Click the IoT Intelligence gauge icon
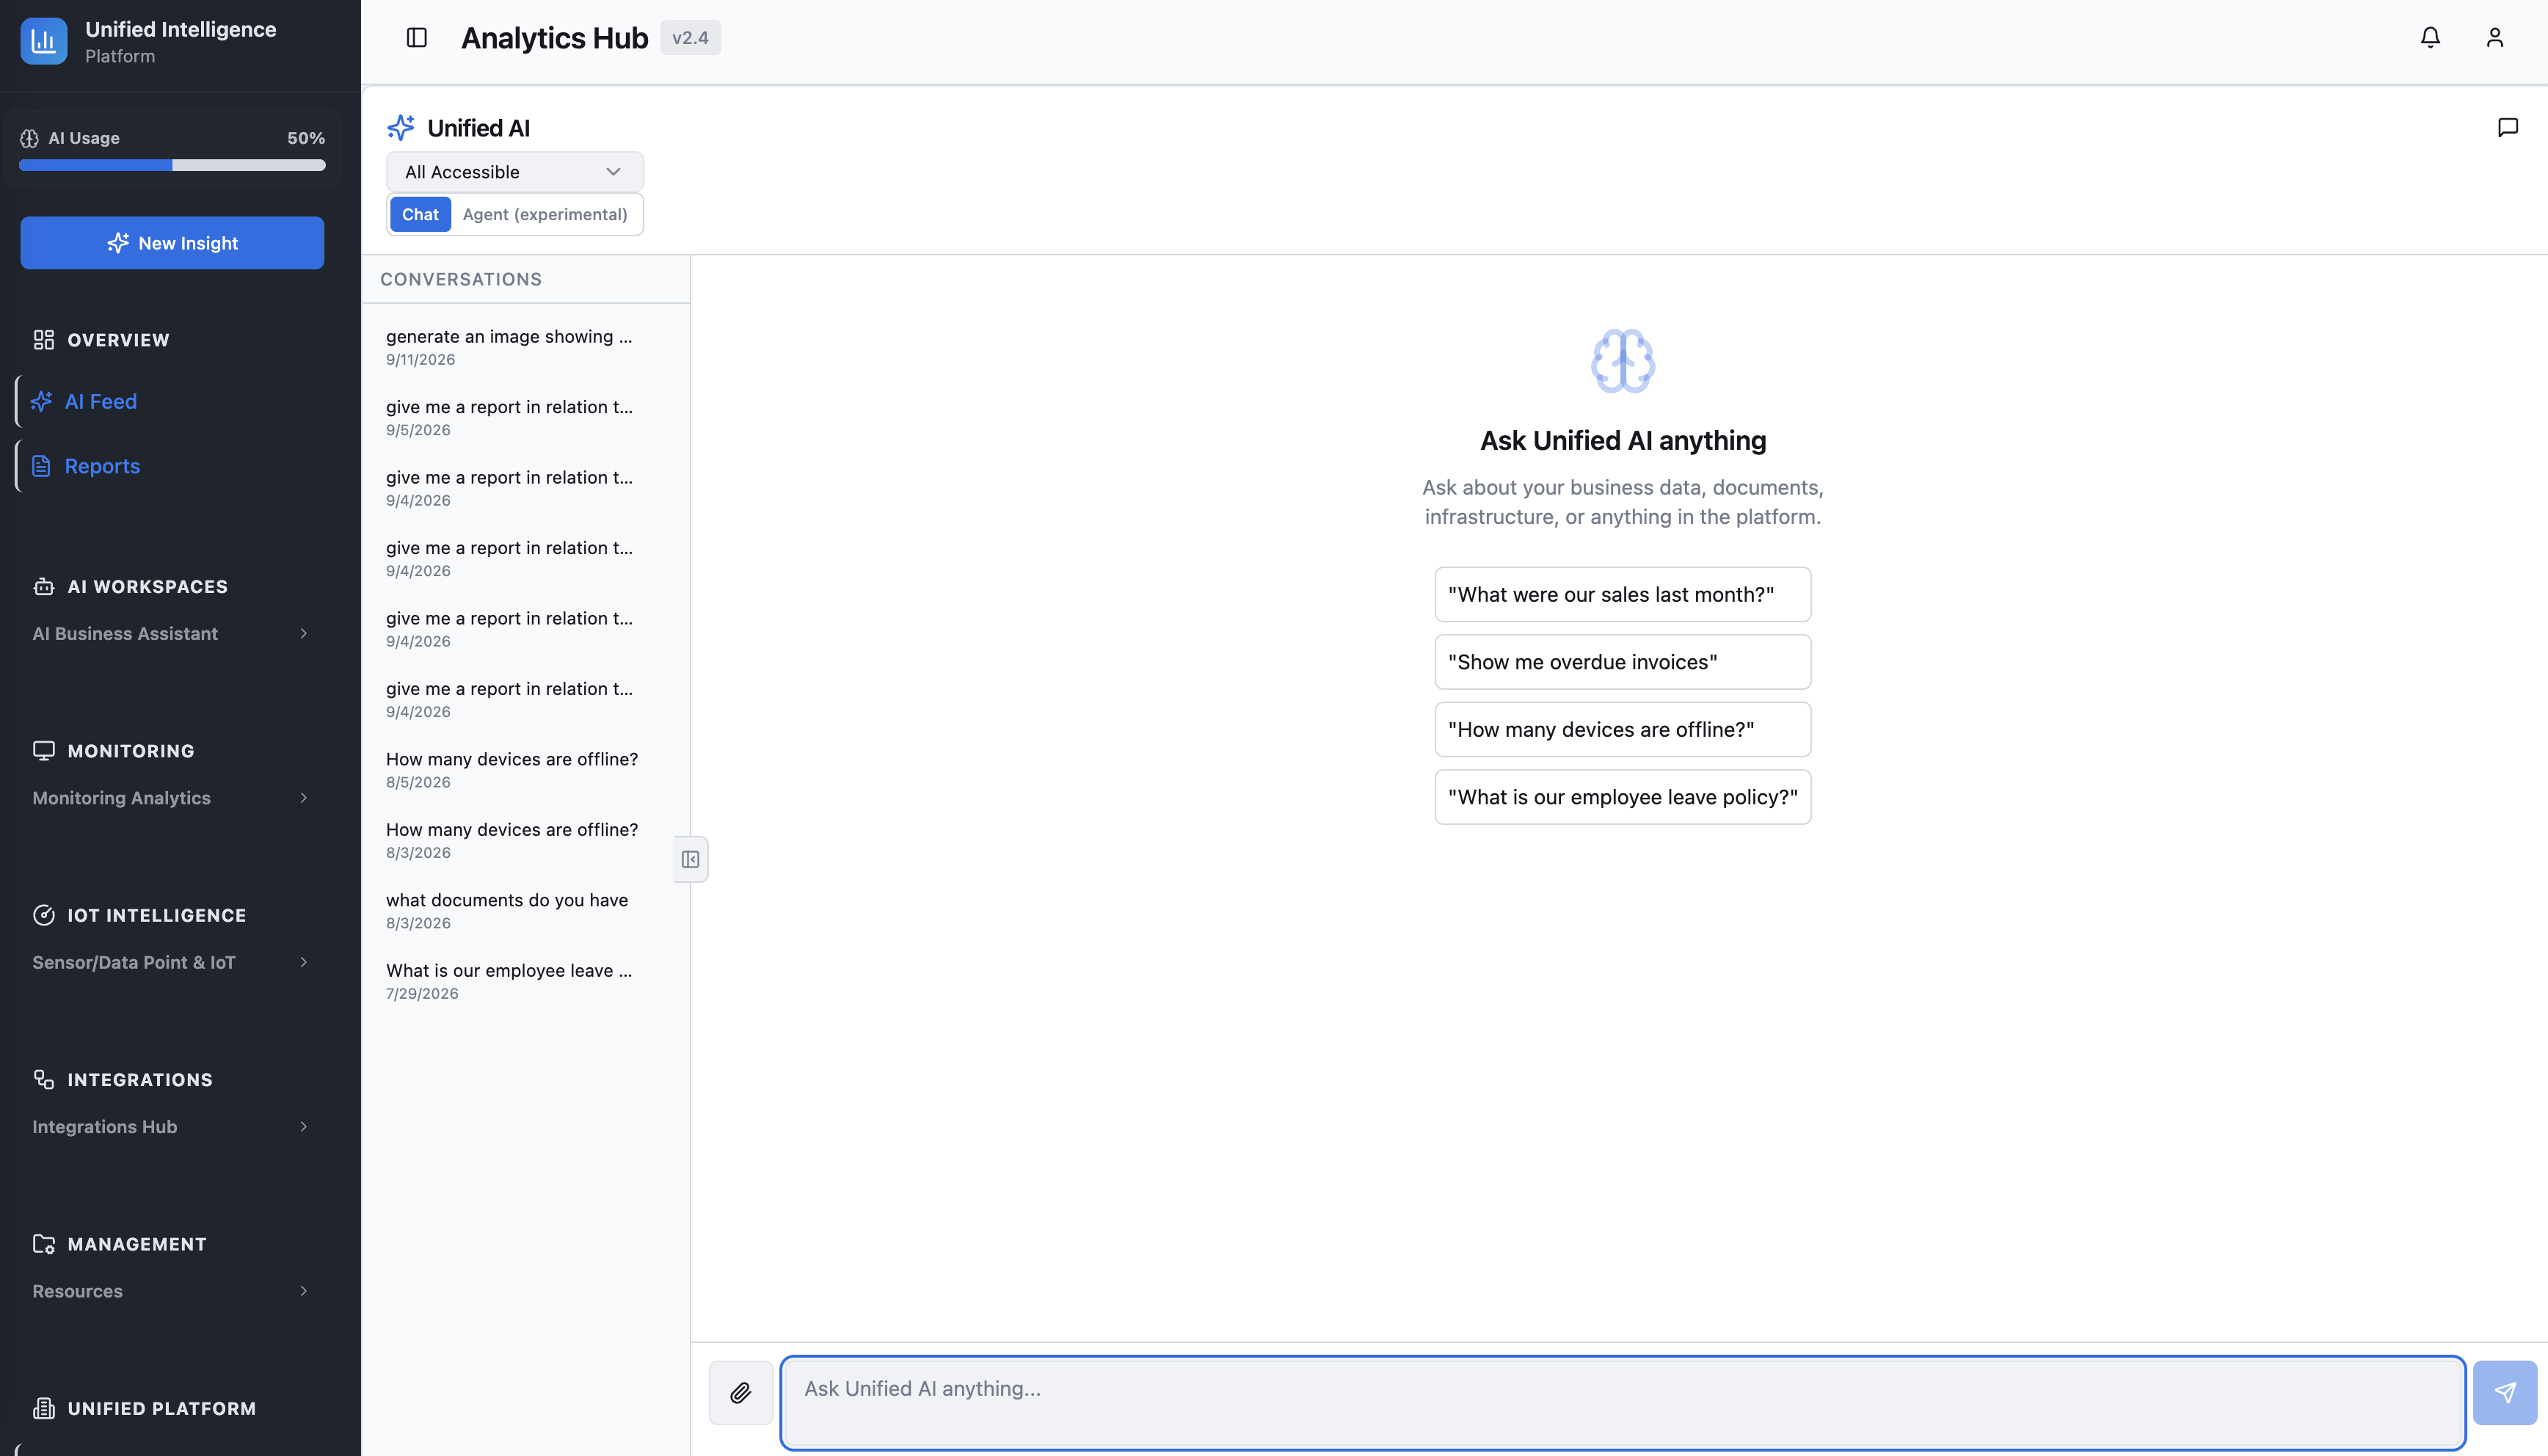 [x=44, y=915]
